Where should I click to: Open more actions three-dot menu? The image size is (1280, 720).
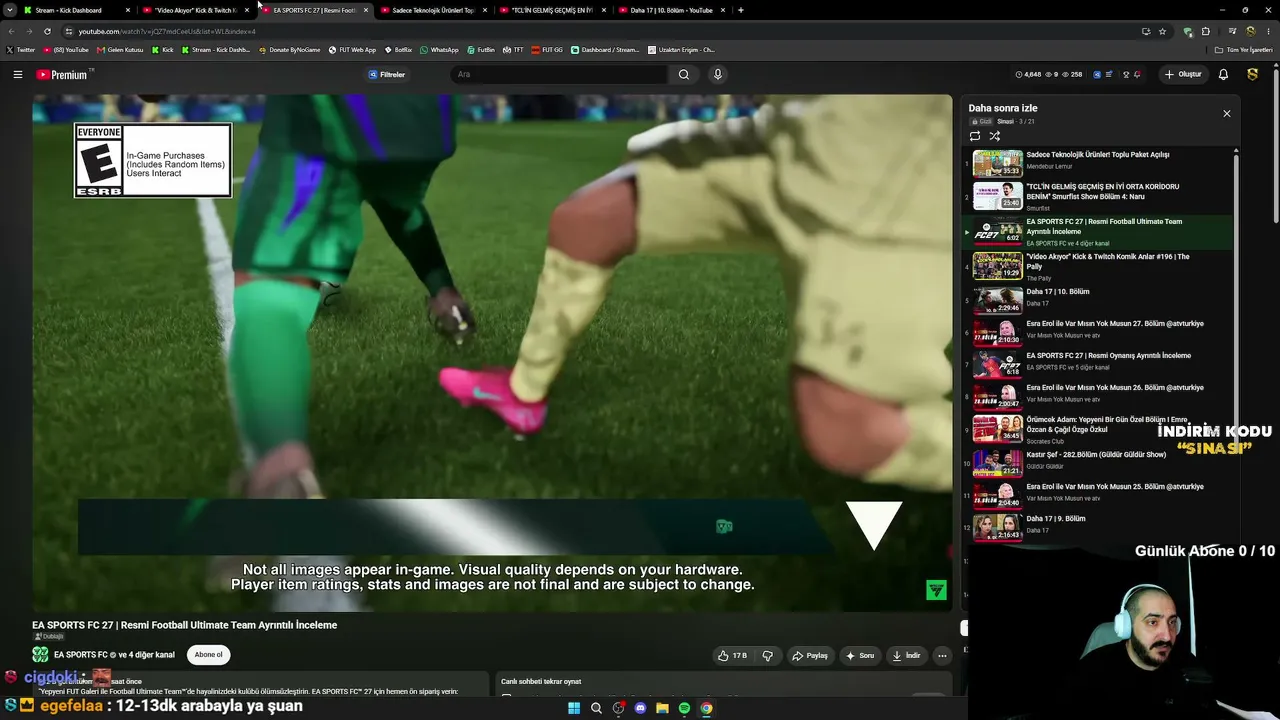[x=942, y=656]
